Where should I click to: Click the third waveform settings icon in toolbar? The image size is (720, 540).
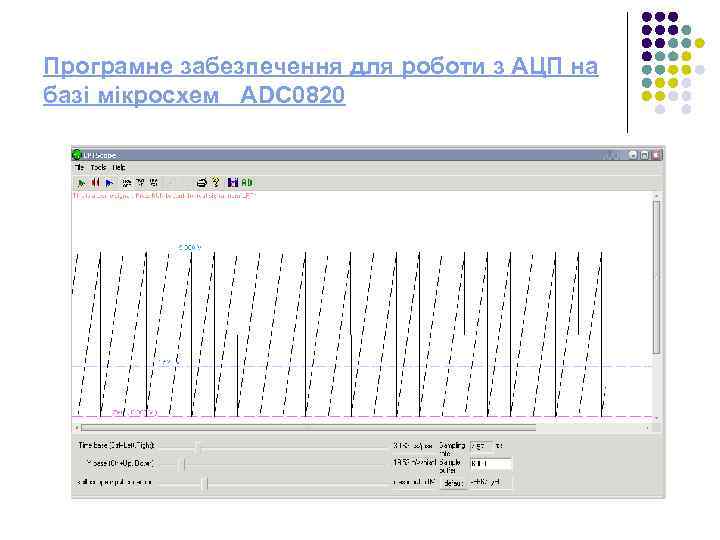click(154, 183)
